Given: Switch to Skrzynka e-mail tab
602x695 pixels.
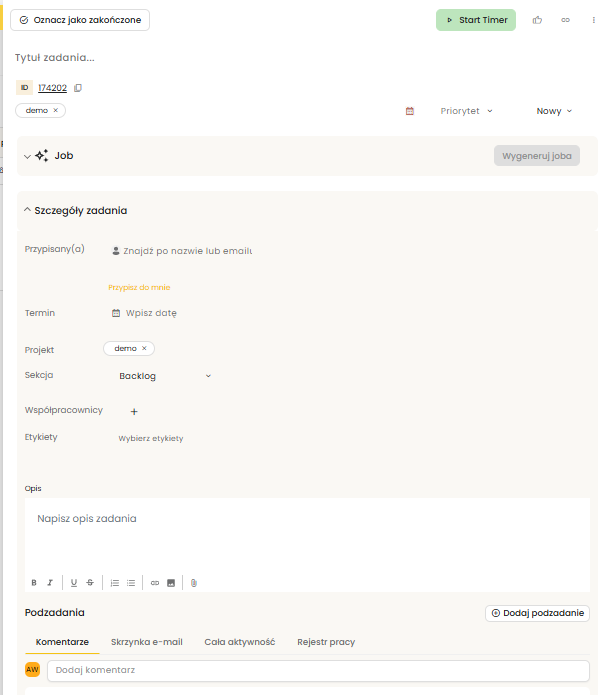Looking at the screenshot, I should pos(146,642).
